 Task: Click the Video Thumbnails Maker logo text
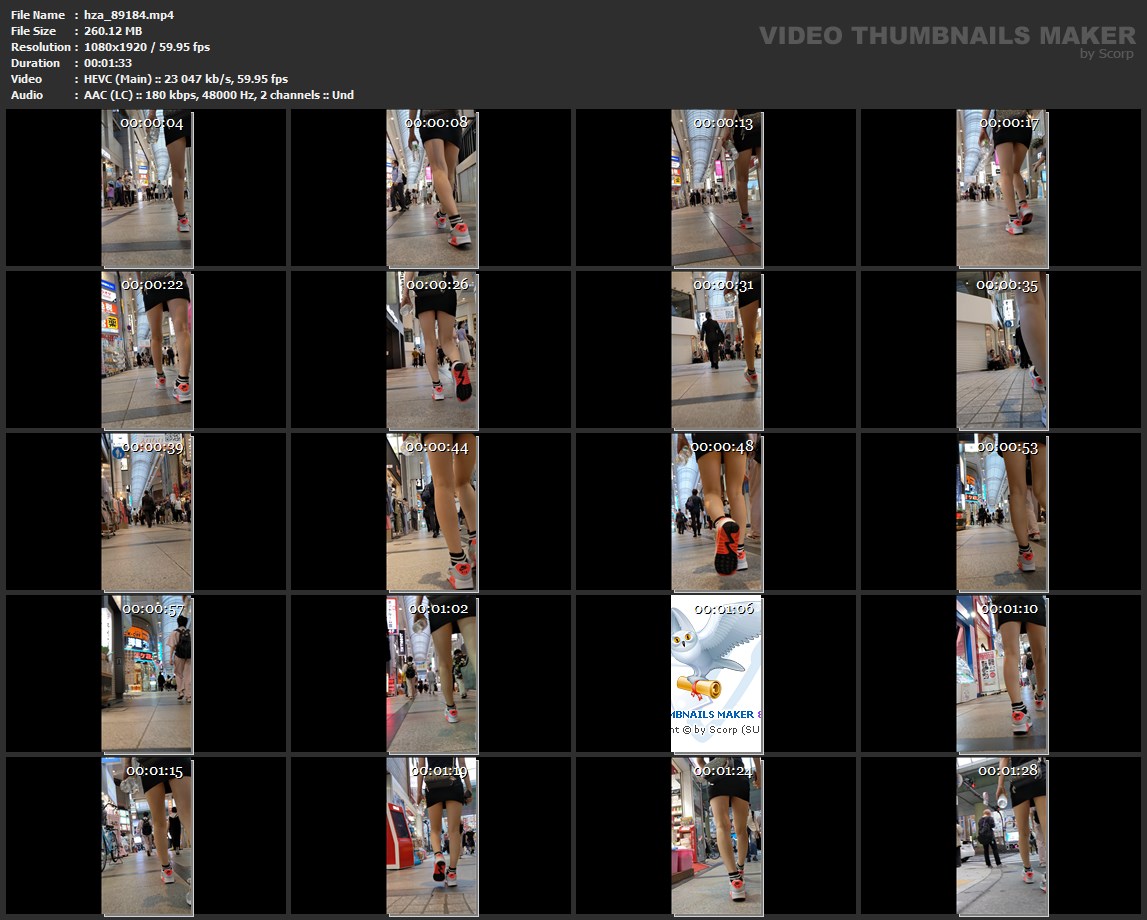[x=946, y=36]
